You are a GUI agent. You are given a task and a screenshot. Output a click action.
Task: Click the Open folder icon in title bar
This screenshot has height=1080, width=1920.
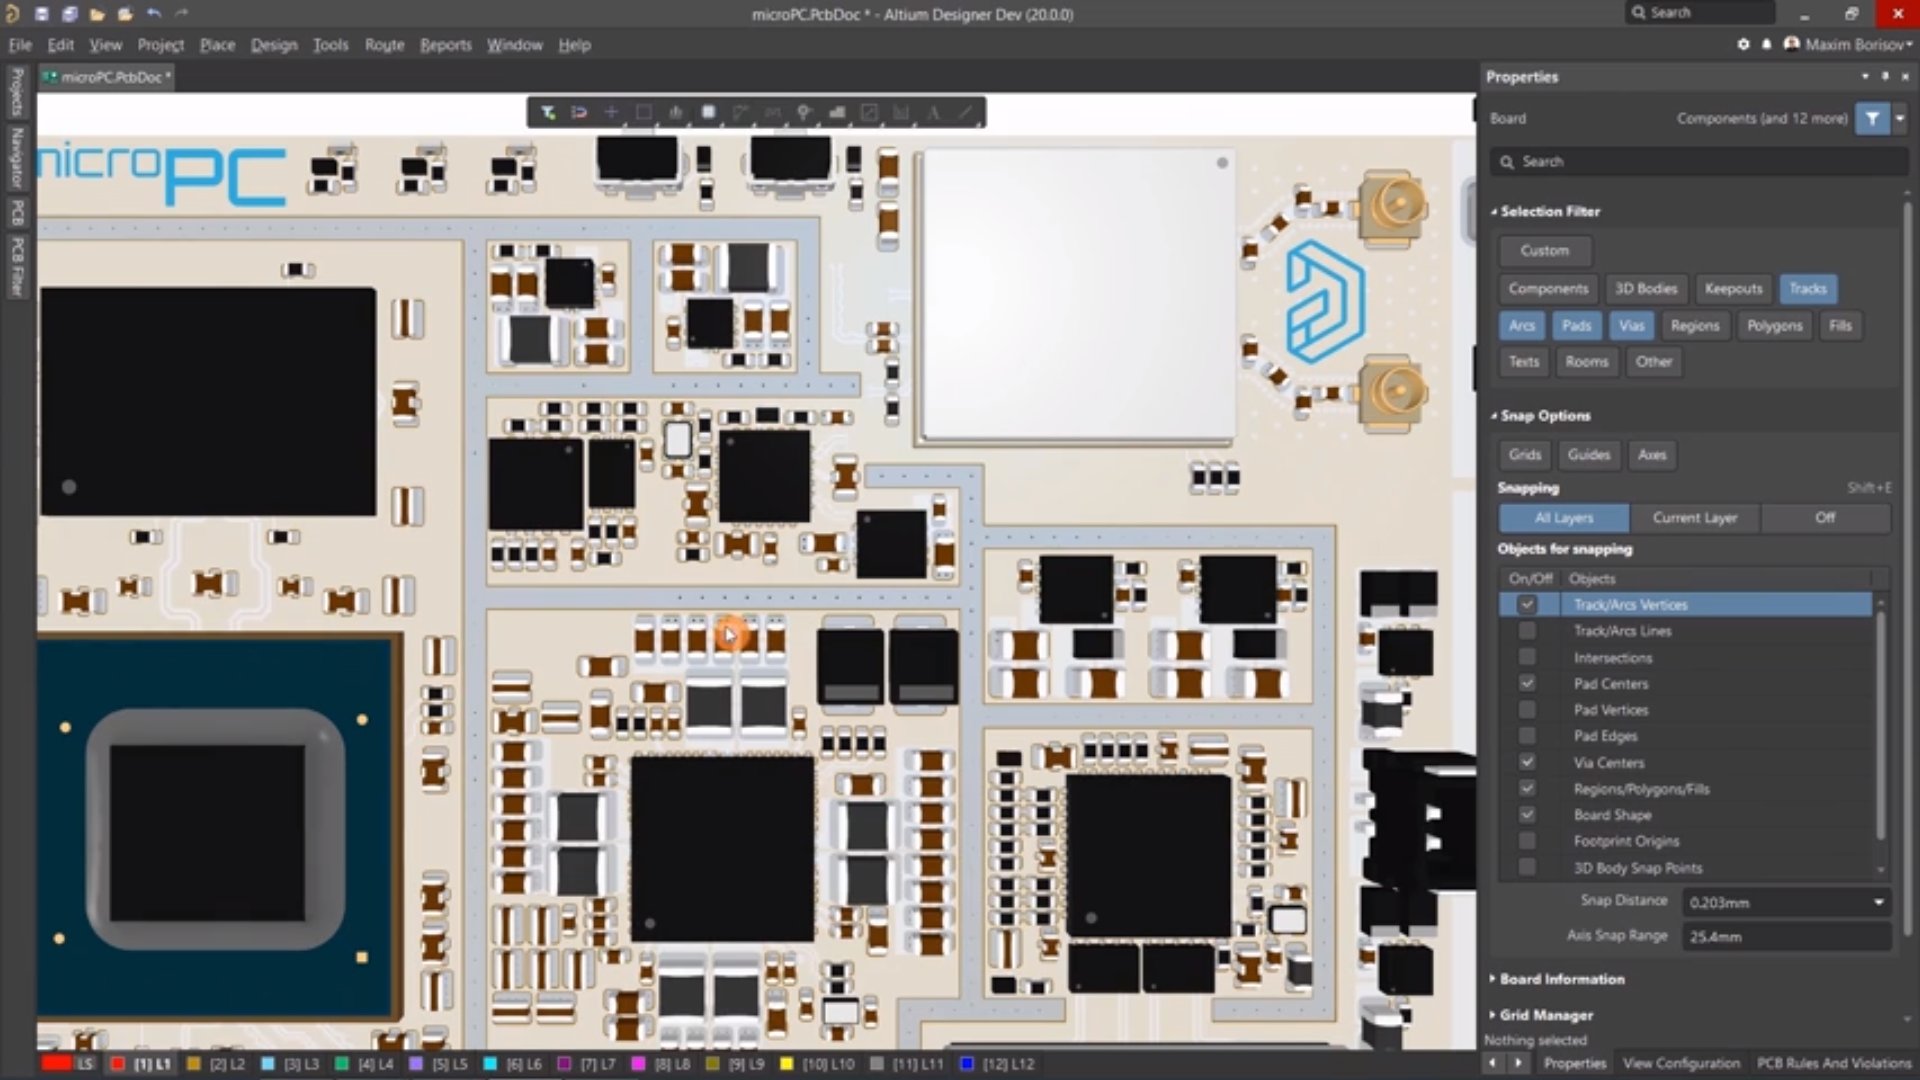[x=97, y=14]
